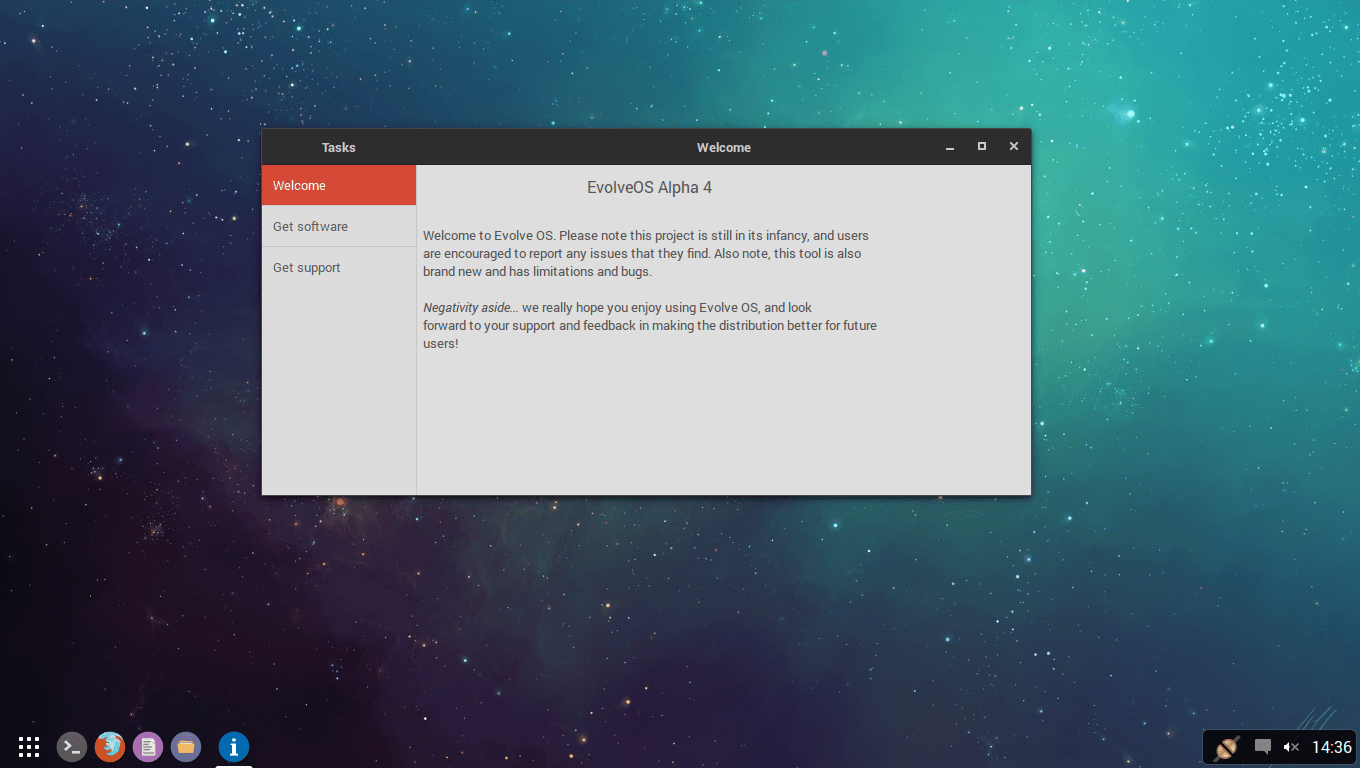Screen dimensions: 1360x768
Task: Open the file manager folder icon
Action: pyautogui.click(x=186, y=747)
